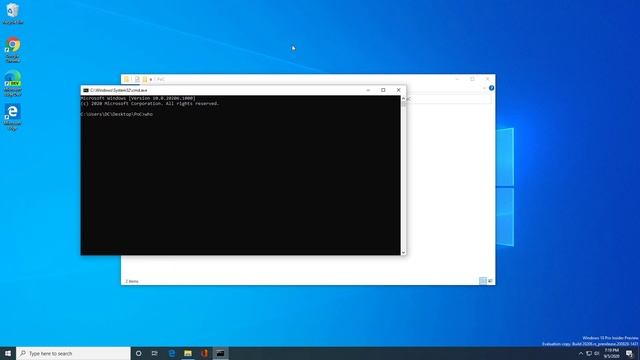
Task: Open the File Explorer help icon
Action: [x=491, y=88]
